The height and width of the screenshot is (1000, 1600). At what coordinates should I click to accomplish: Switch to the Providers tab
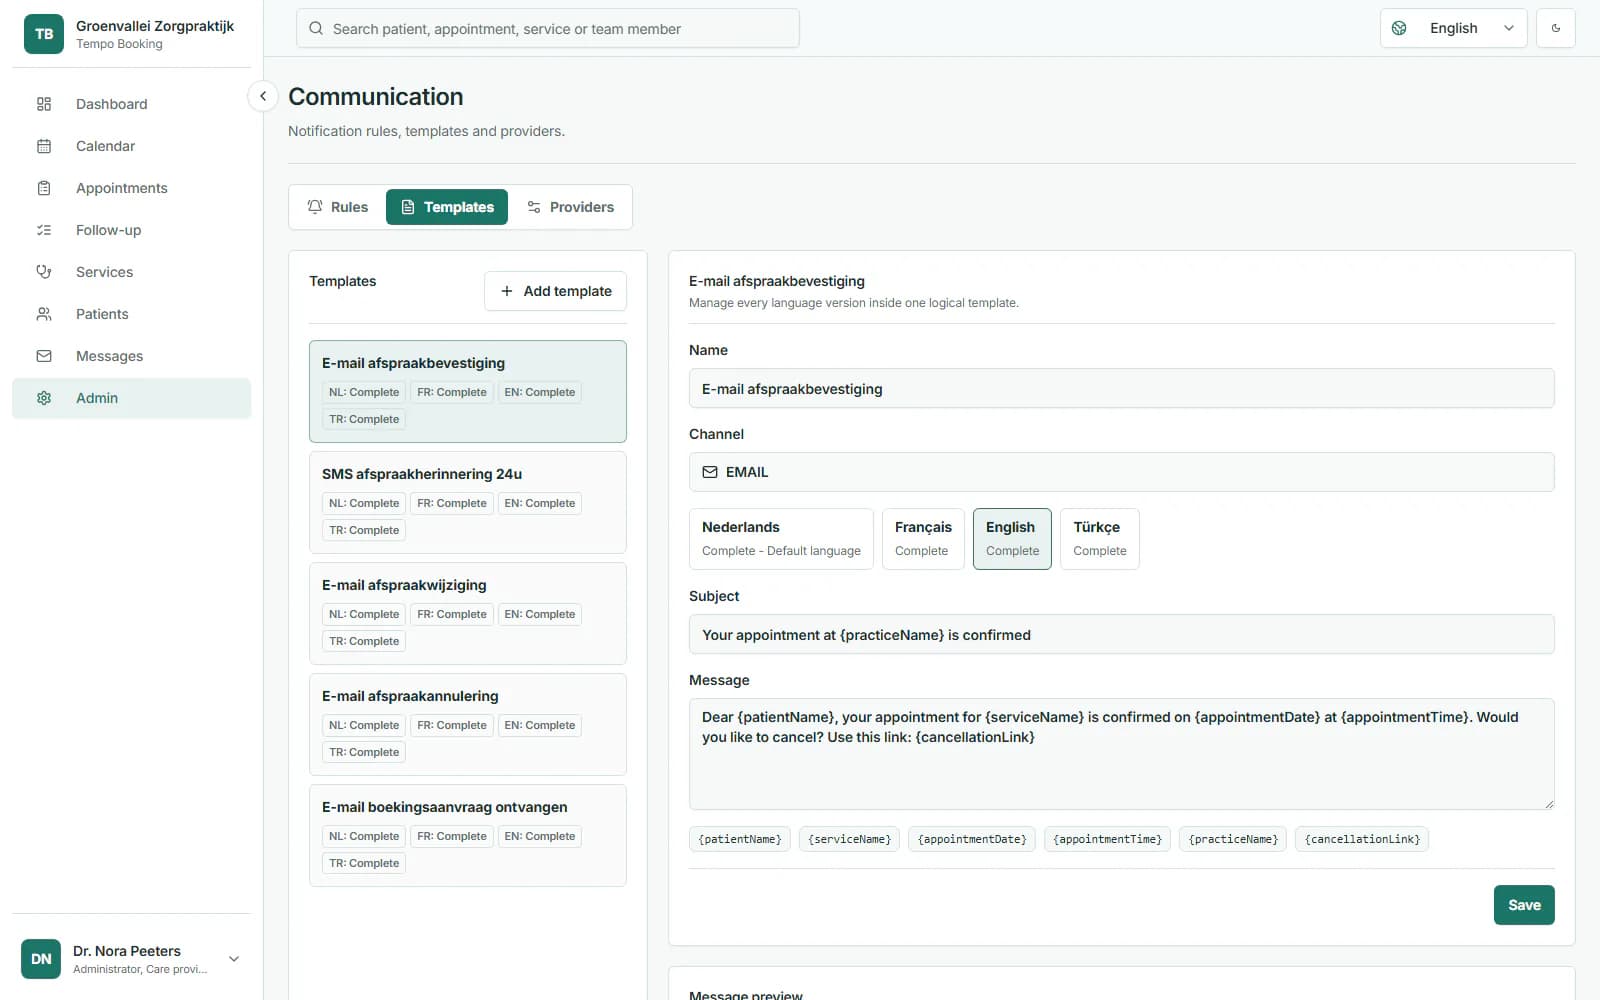(x=570, y=207)
